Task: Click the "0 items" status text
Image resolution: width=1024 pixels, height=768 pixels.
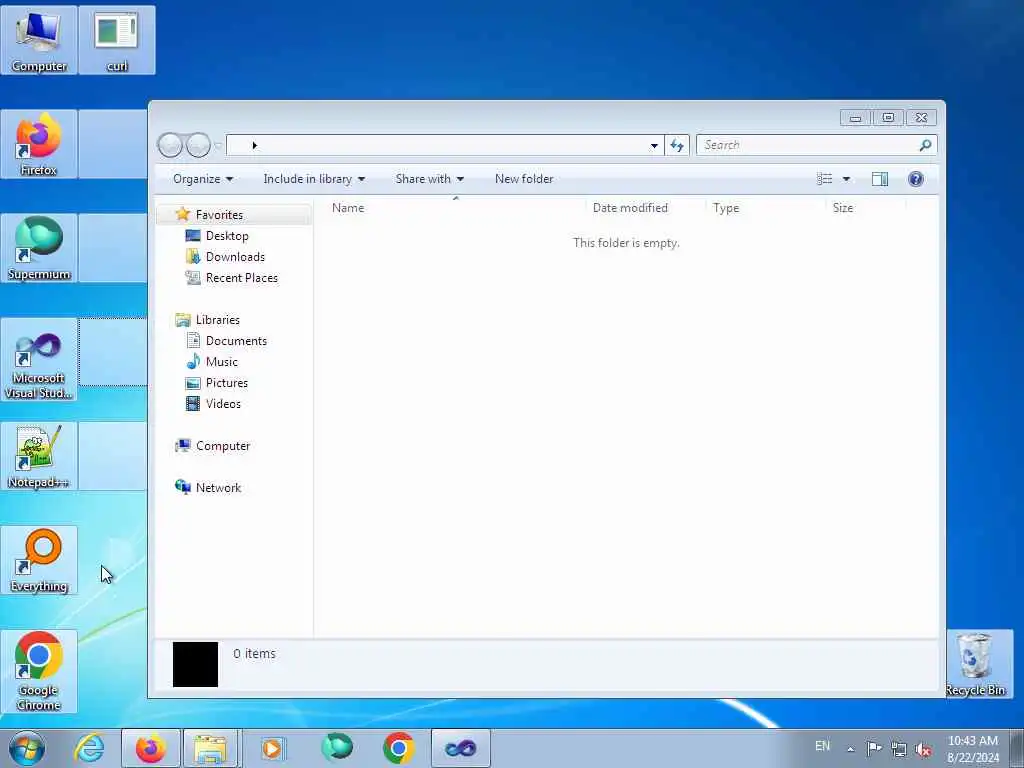Action: point(254,654)
